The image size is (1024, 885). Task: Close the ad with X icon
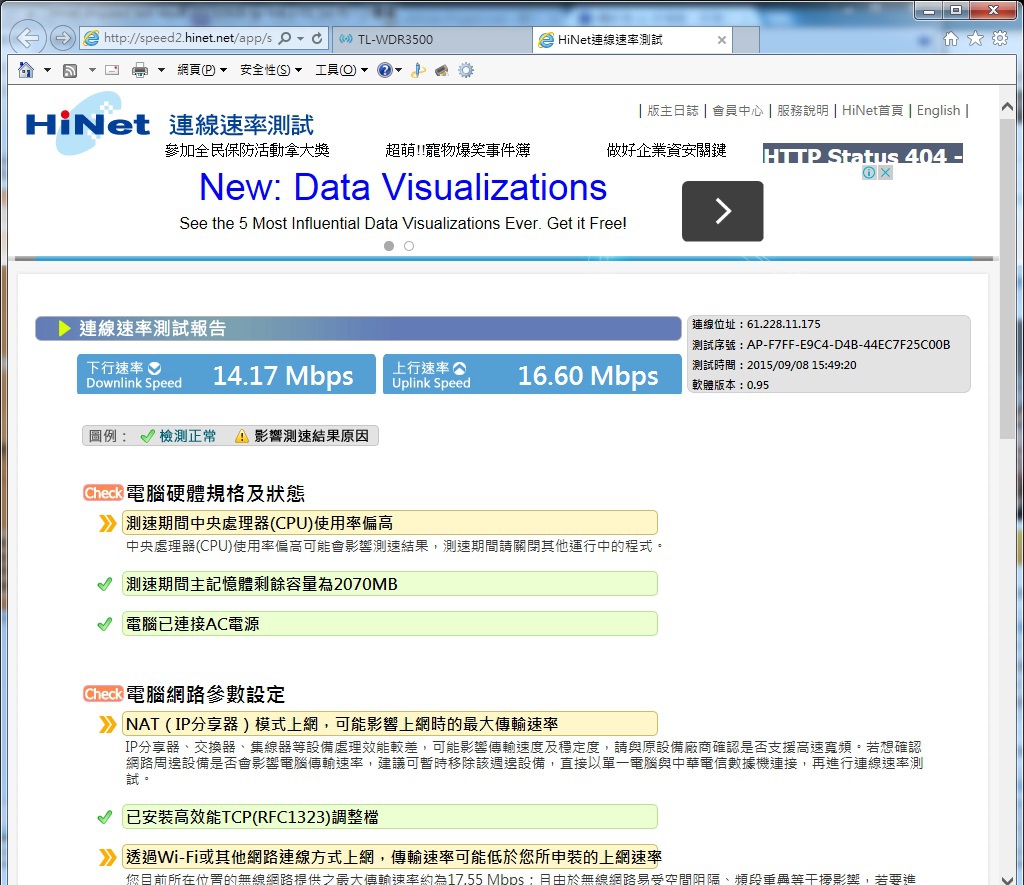pyautogui.click(x=886, y=172)
